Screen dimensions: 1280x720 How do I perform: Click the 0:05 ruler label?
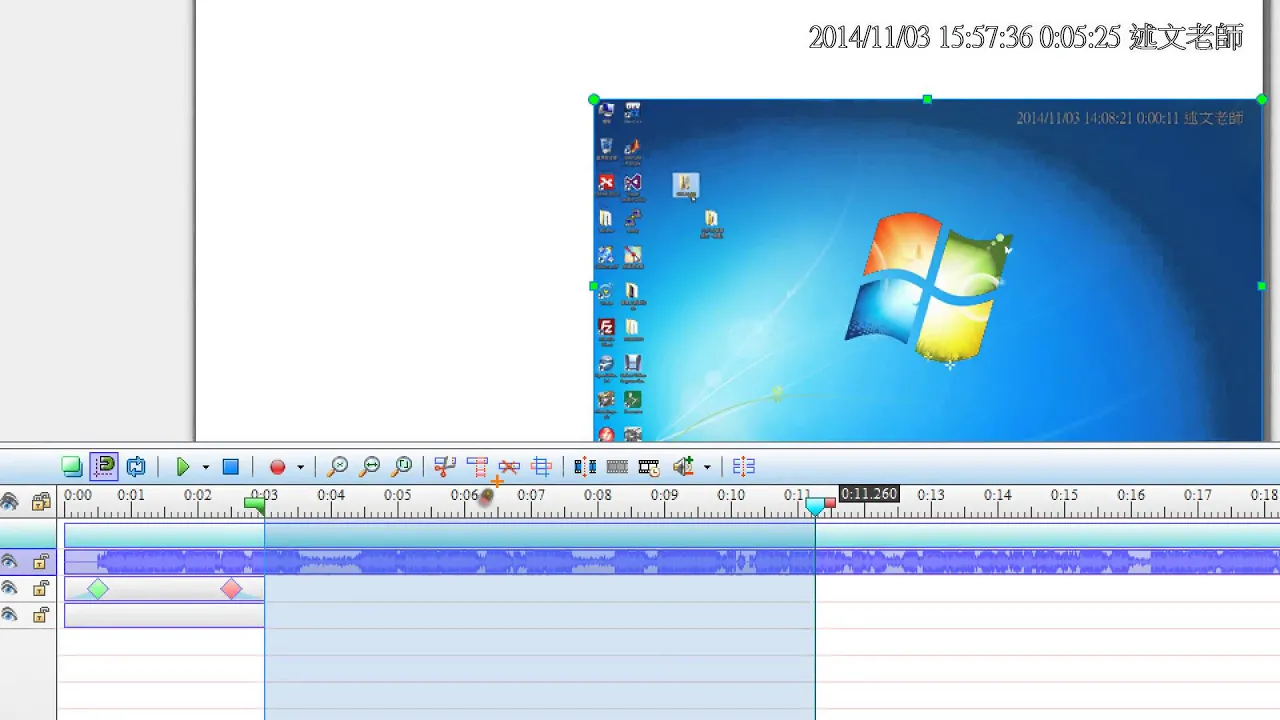coord(397,495)
